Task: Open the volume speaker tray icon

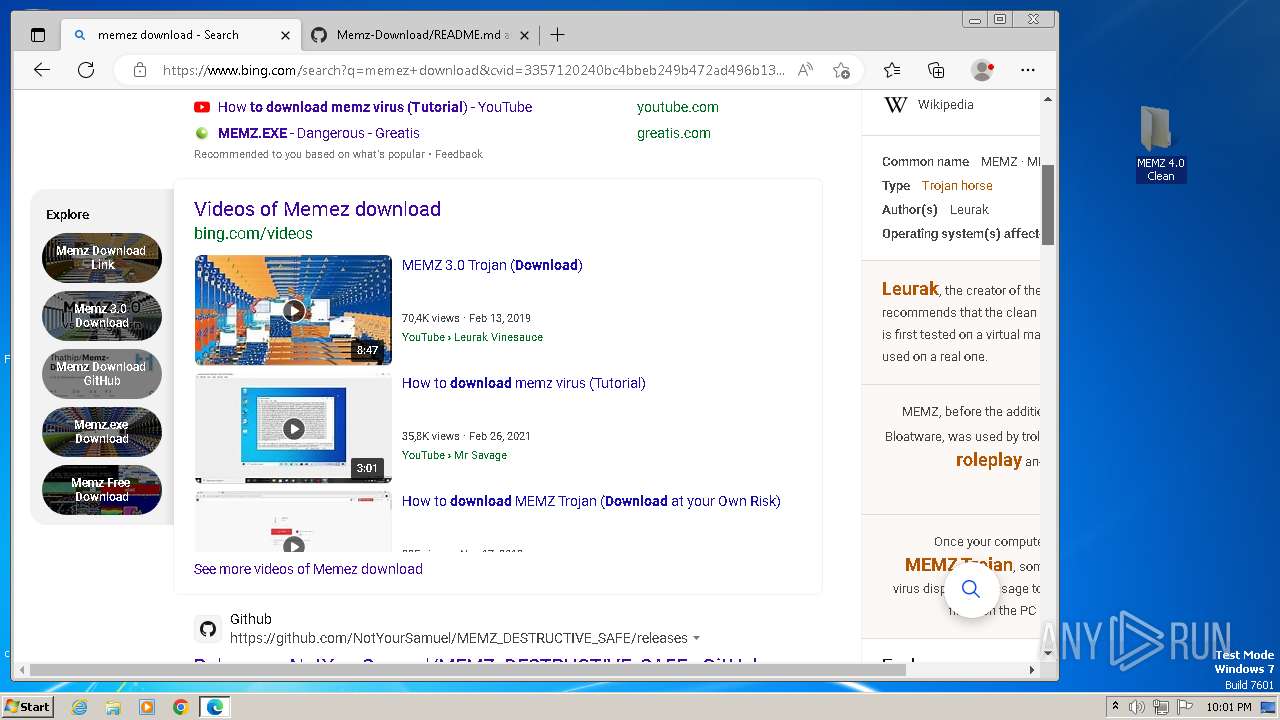Action: coord(1137,707)
